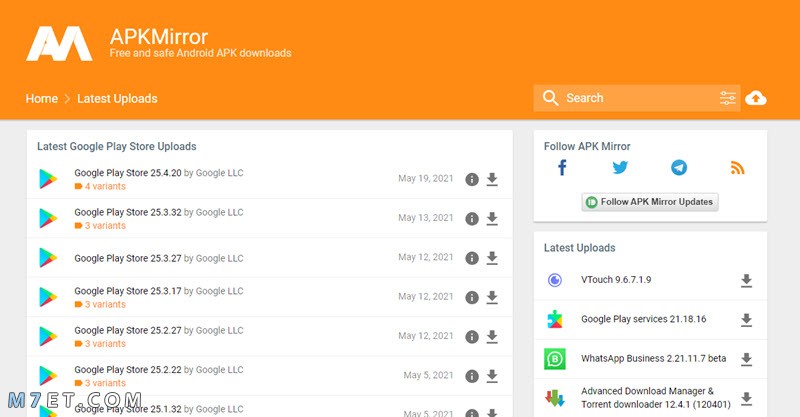Download Advanced Download Manager 12.4.1

pyautogui.click(x=746, y=398)
